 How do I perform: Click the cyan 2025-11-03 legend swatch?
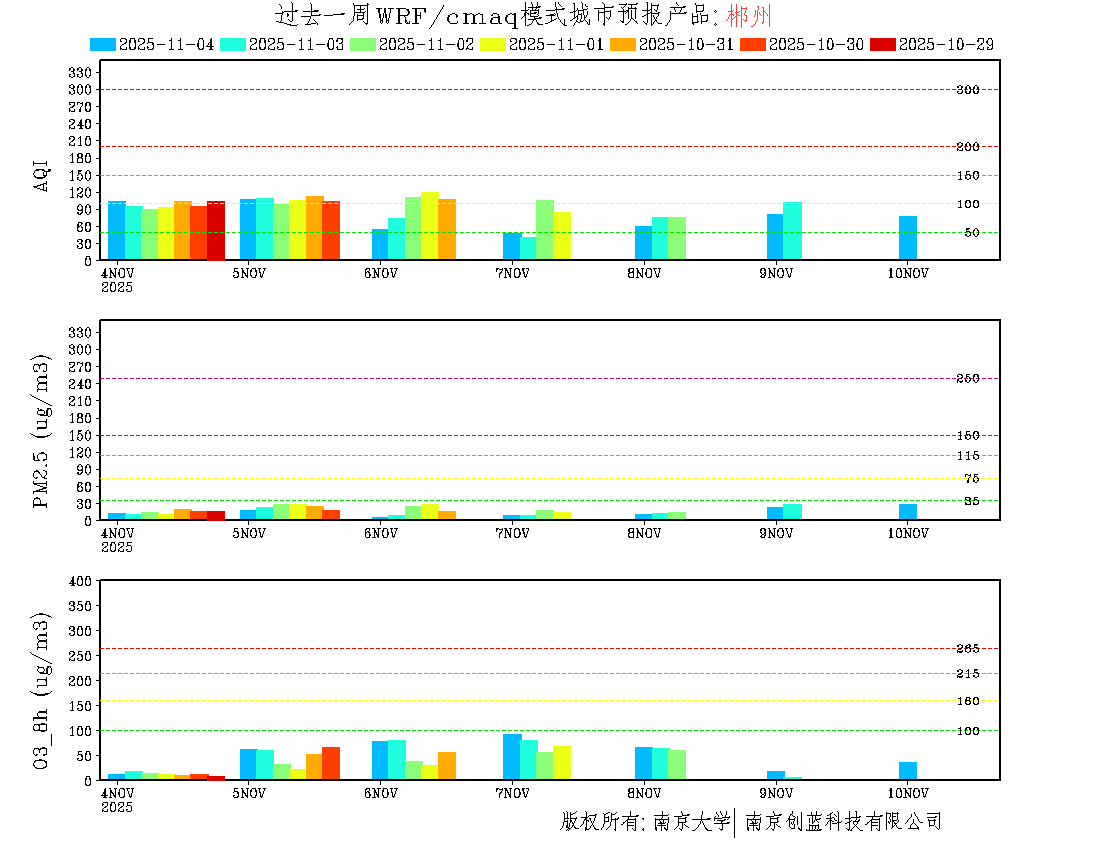pos(233,44)
